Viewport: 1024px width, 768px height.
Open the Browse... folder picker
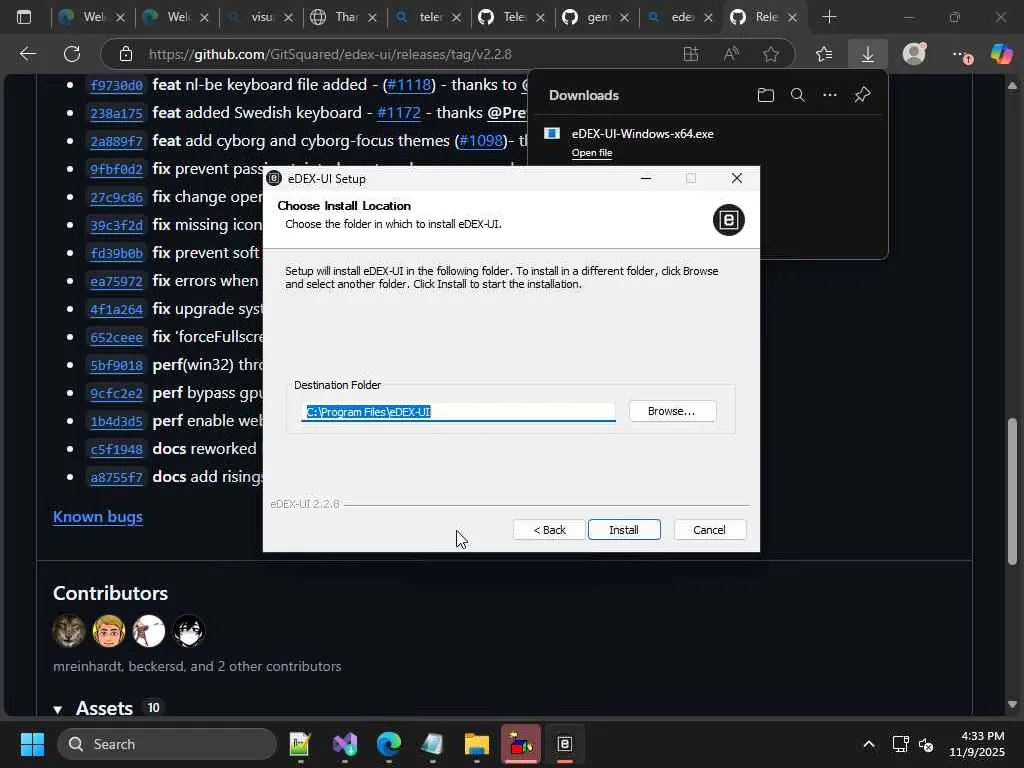click(x=673, y=411)
